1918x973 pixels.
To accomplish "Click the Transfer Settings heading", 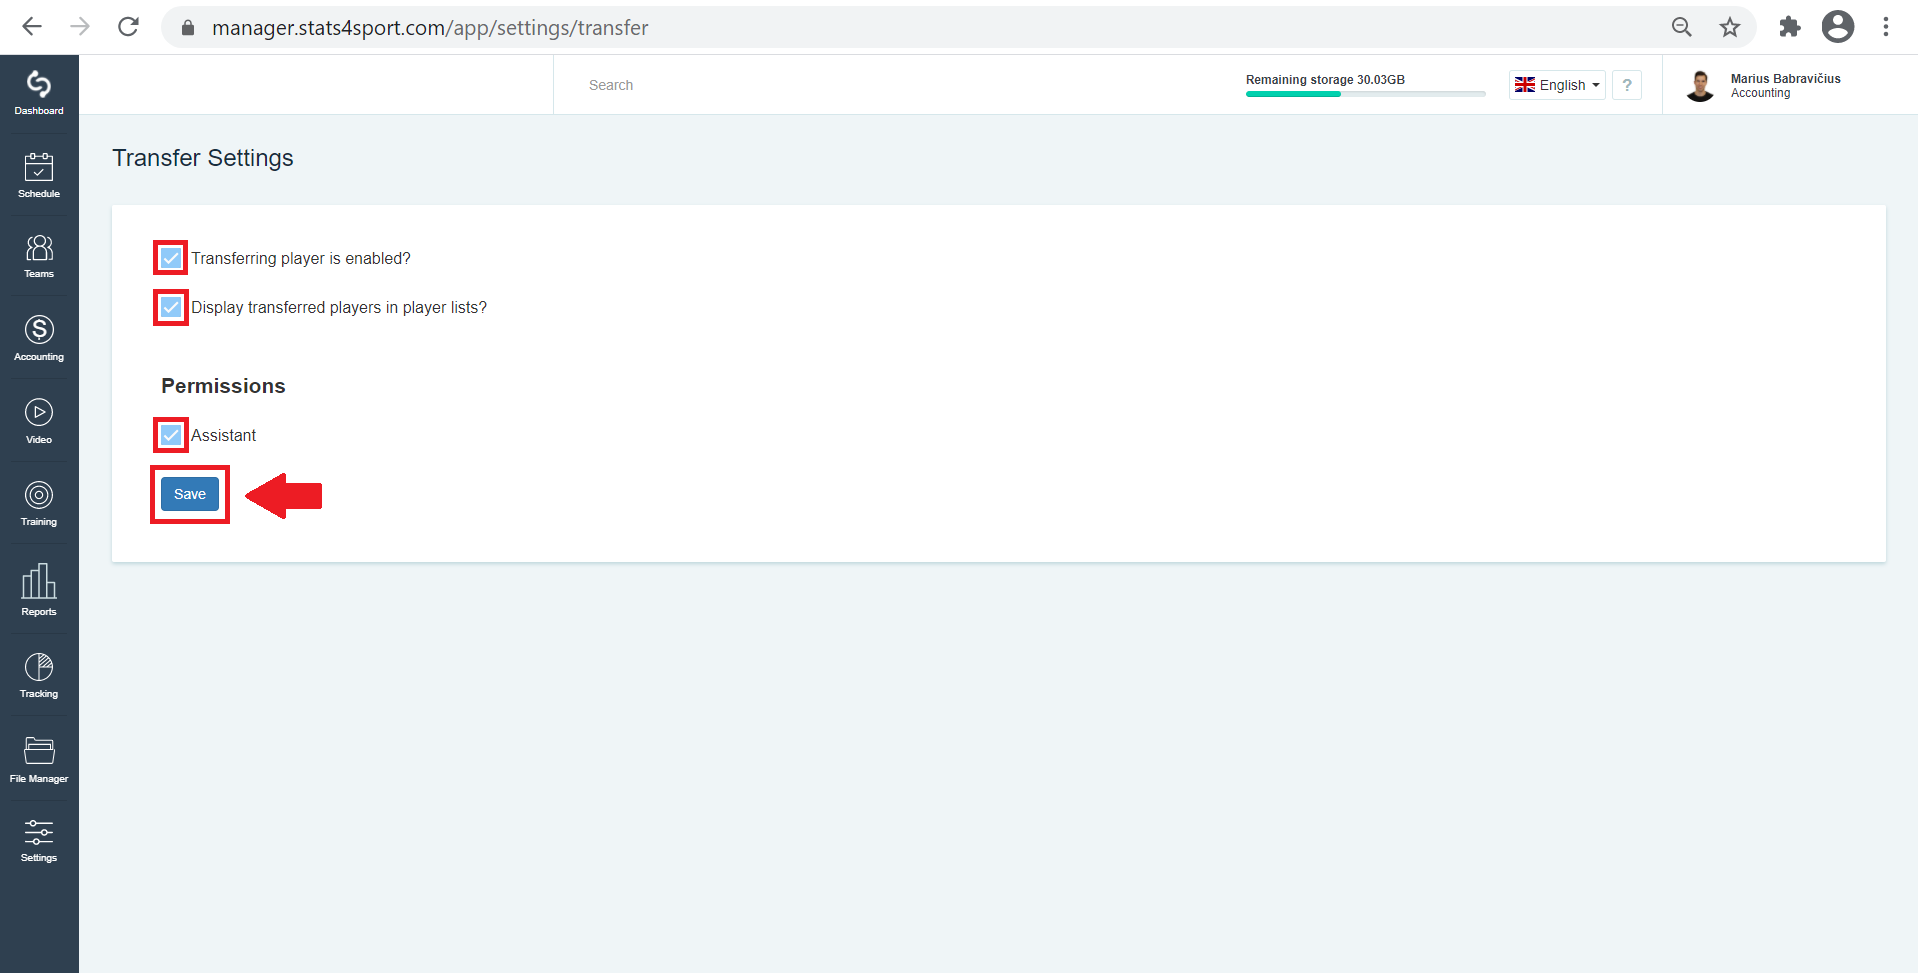I will pyautogui.click(x=203, y=158).
